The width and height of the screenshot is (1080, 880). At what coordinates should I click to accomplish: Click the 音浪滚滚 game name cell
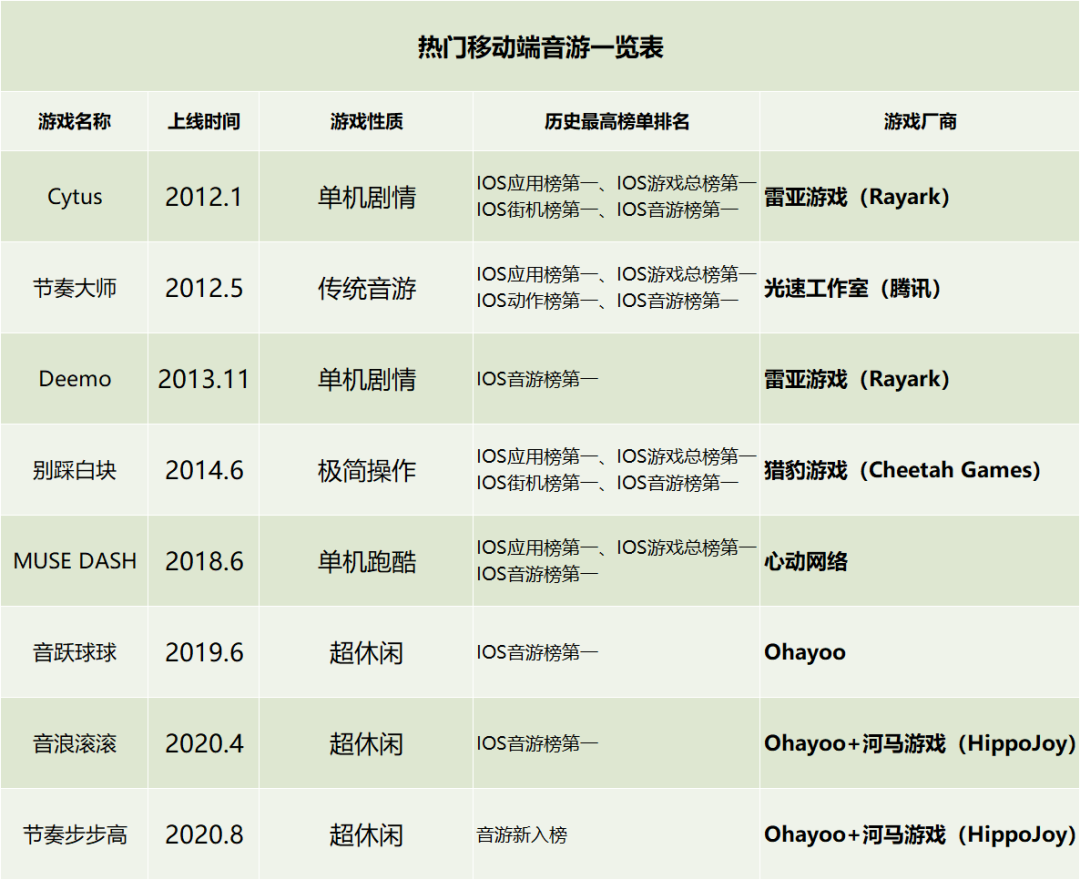pyautogui.click(x=74, y=744)
